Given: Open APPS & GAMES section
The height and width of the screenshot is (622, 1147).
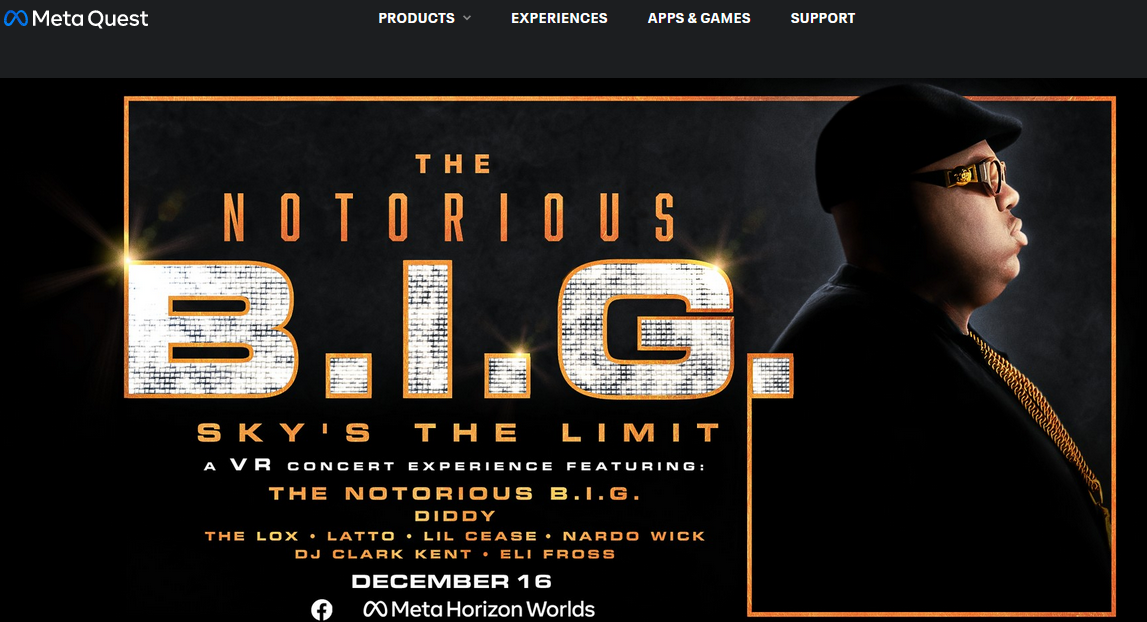Looking at the screenshot, I should click(699, 18).
